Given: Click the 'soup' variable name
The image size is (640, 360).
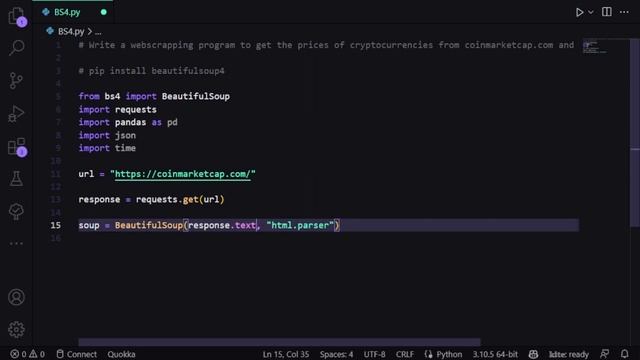Looking at the screenshot, I should click(x=89, y=225).
